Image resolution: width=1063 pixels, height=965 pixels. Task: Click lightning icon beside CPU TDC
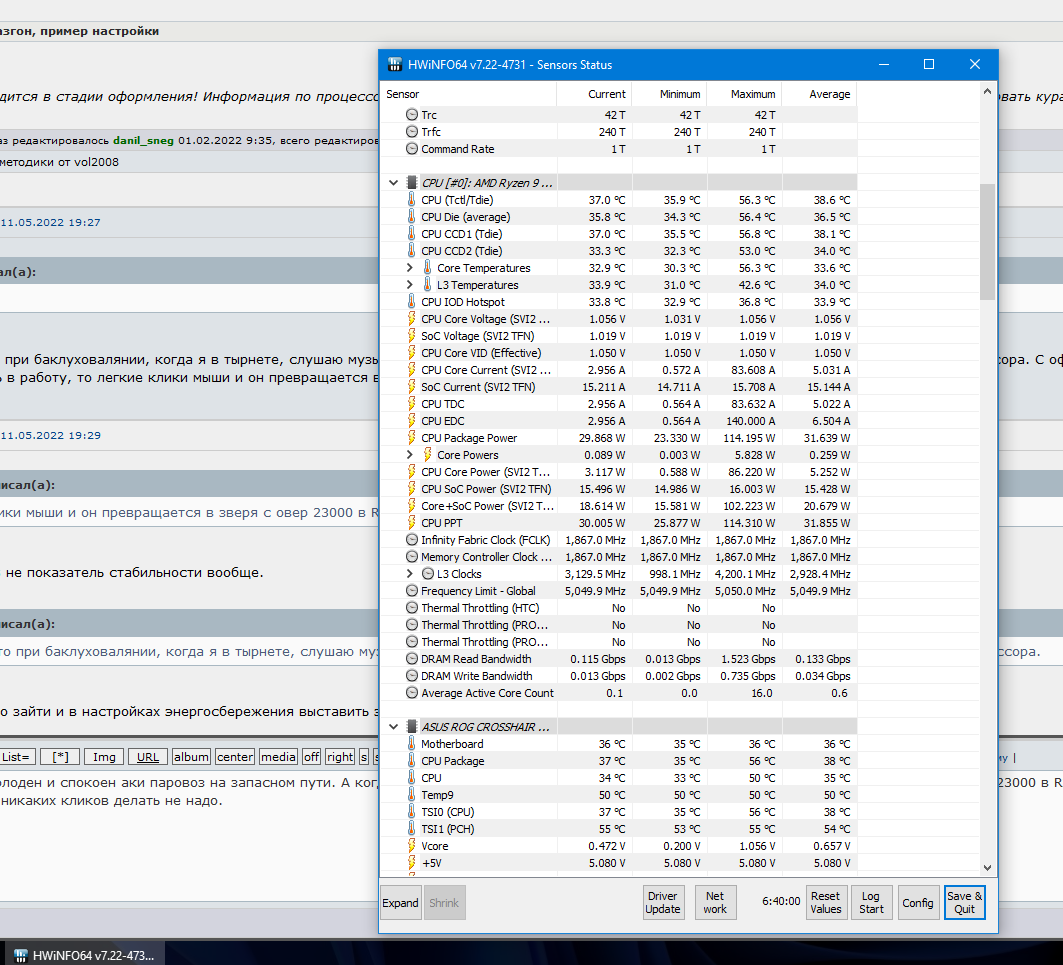(x=412, y=403)
